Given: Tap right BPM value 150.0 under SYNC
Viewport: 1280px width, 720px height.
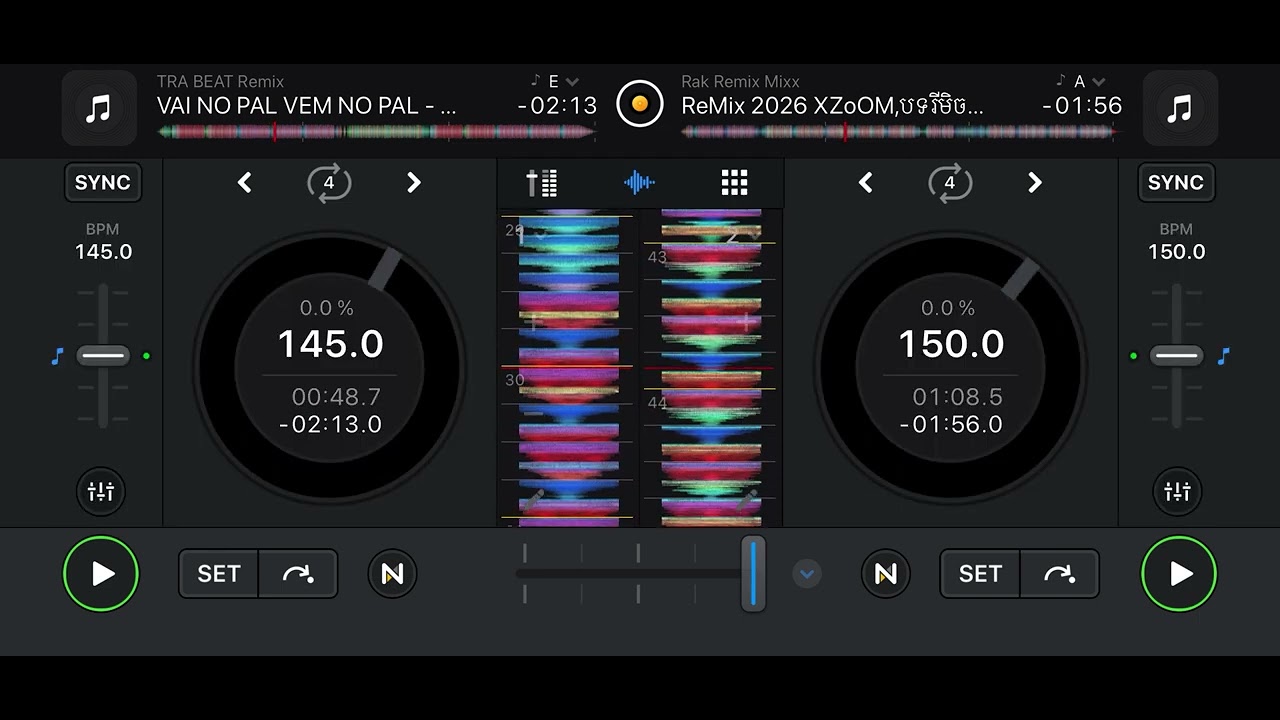Looking at the screenshot, I should tap(1177, 252).
